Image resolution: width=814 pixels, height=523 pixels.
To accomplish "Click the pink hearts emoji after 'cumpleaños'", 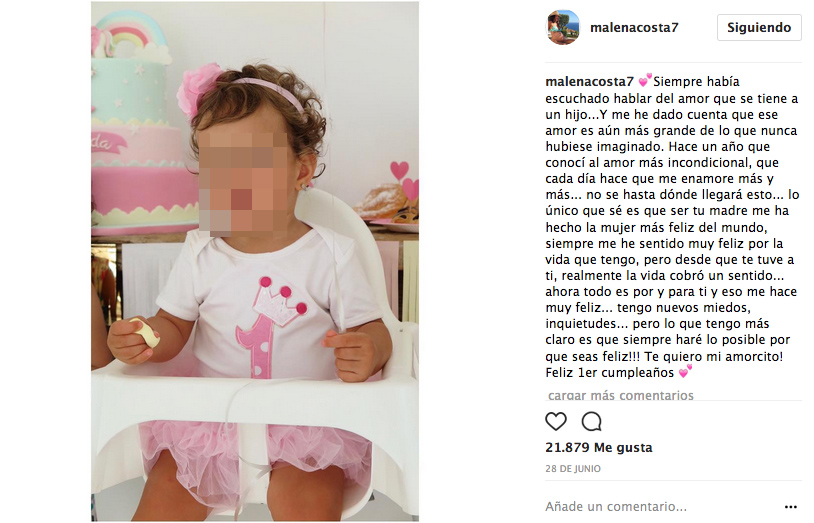I will click(685, 371).
